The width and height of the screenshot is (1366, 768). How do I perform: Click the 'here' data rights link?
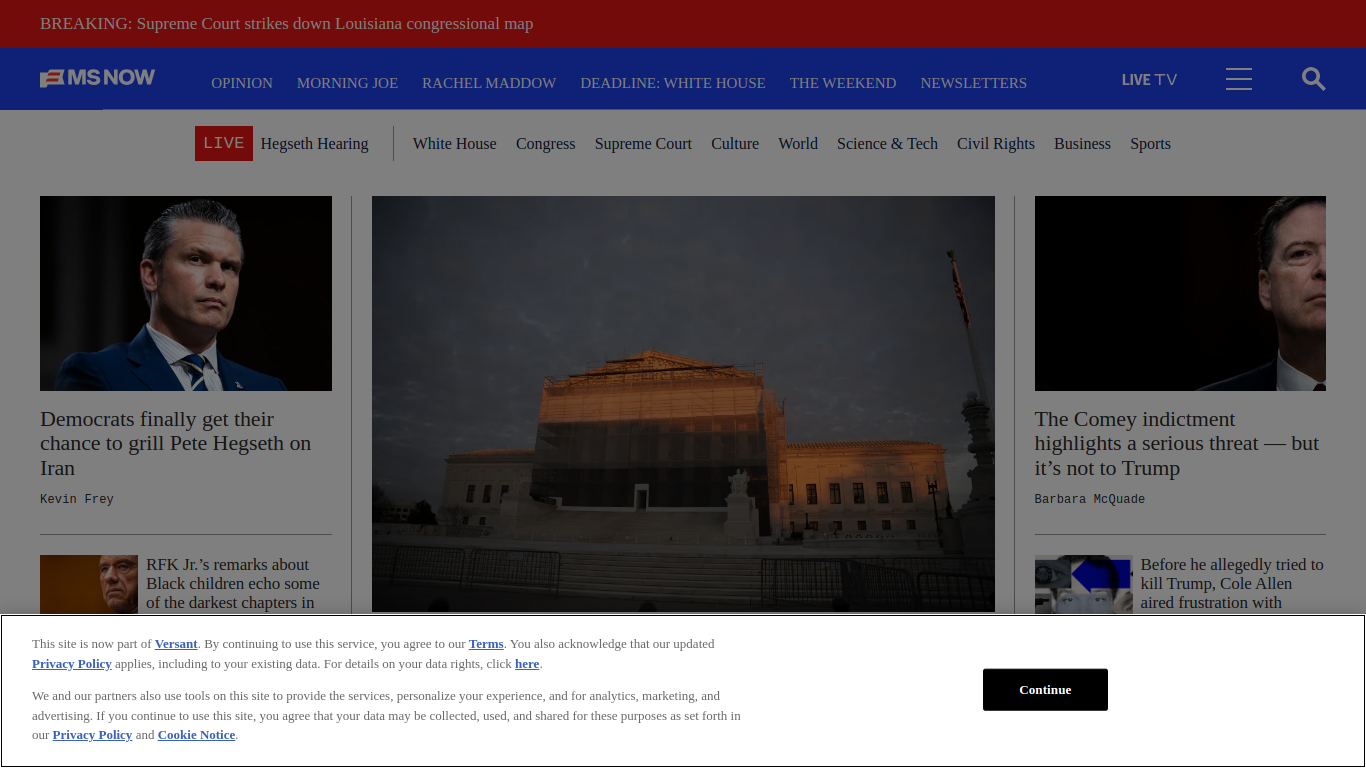click(527, 664)
